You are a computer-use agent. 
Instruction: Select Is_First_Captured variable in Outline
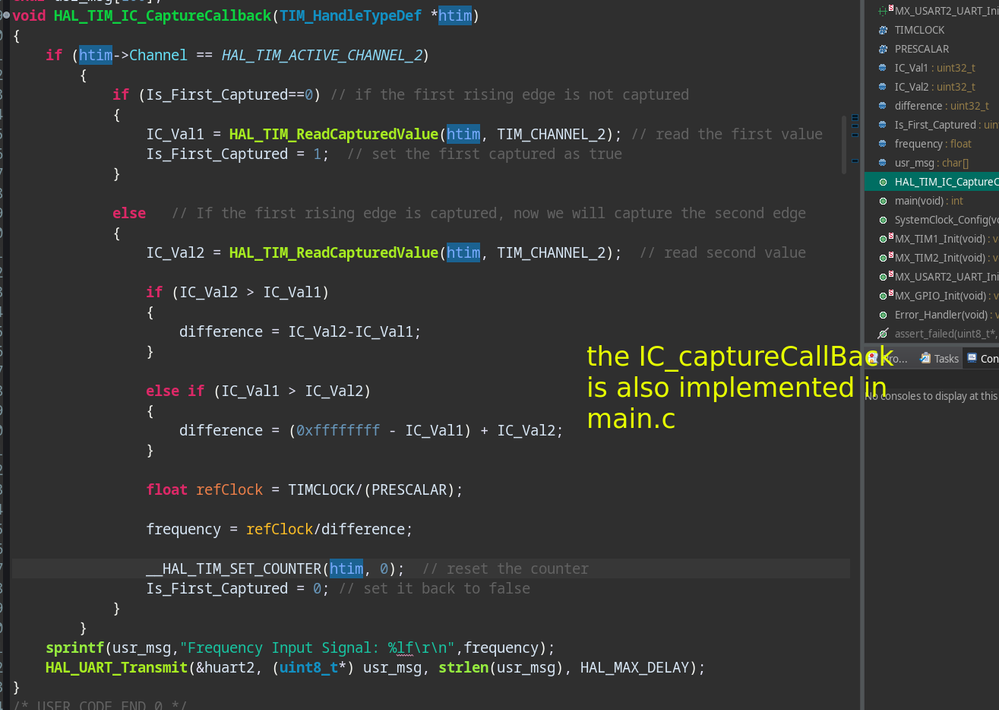945,125
